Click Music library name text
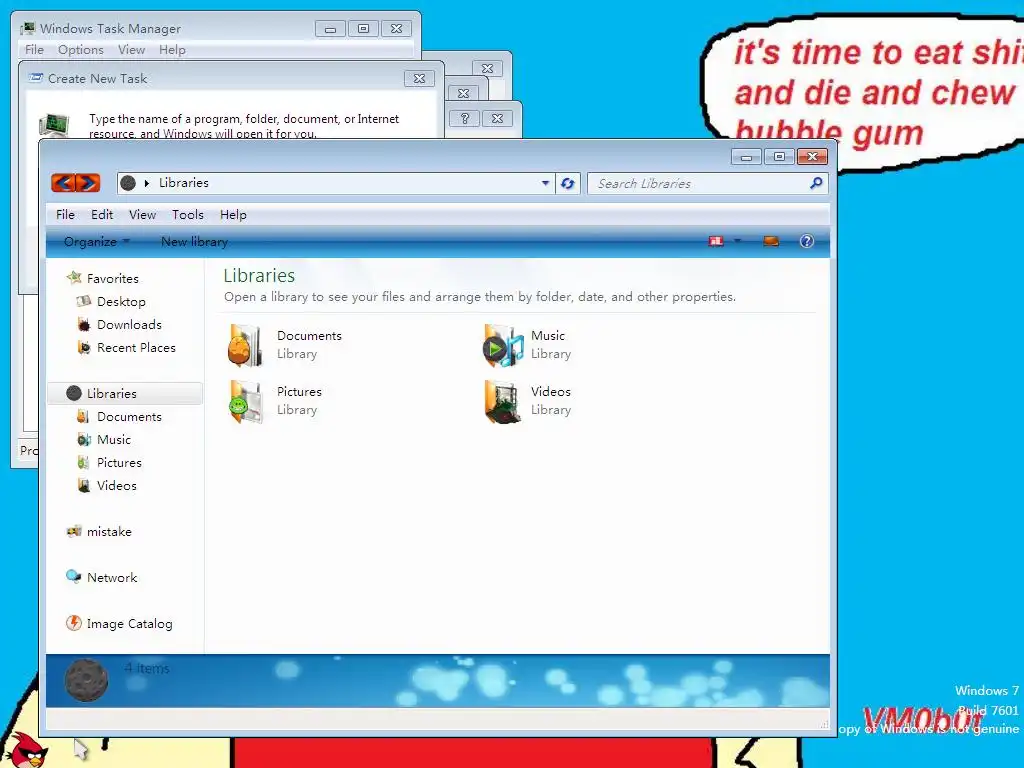1024x768 pixels. tap(547, 336)
